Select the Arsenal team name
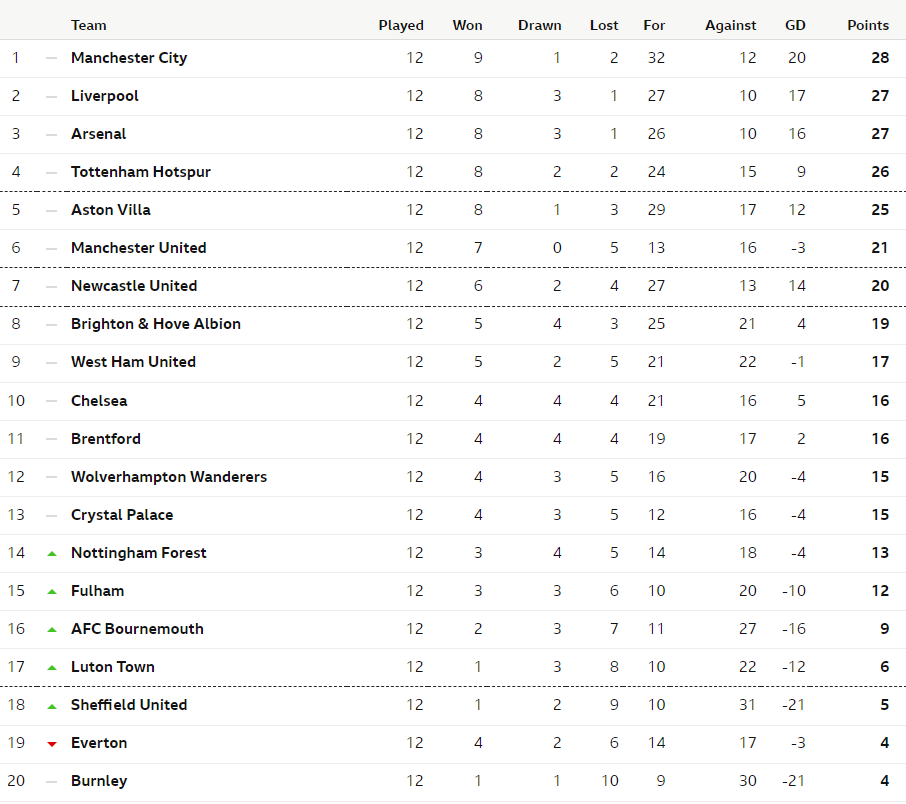Screen dimensions: 906x804 98,134
